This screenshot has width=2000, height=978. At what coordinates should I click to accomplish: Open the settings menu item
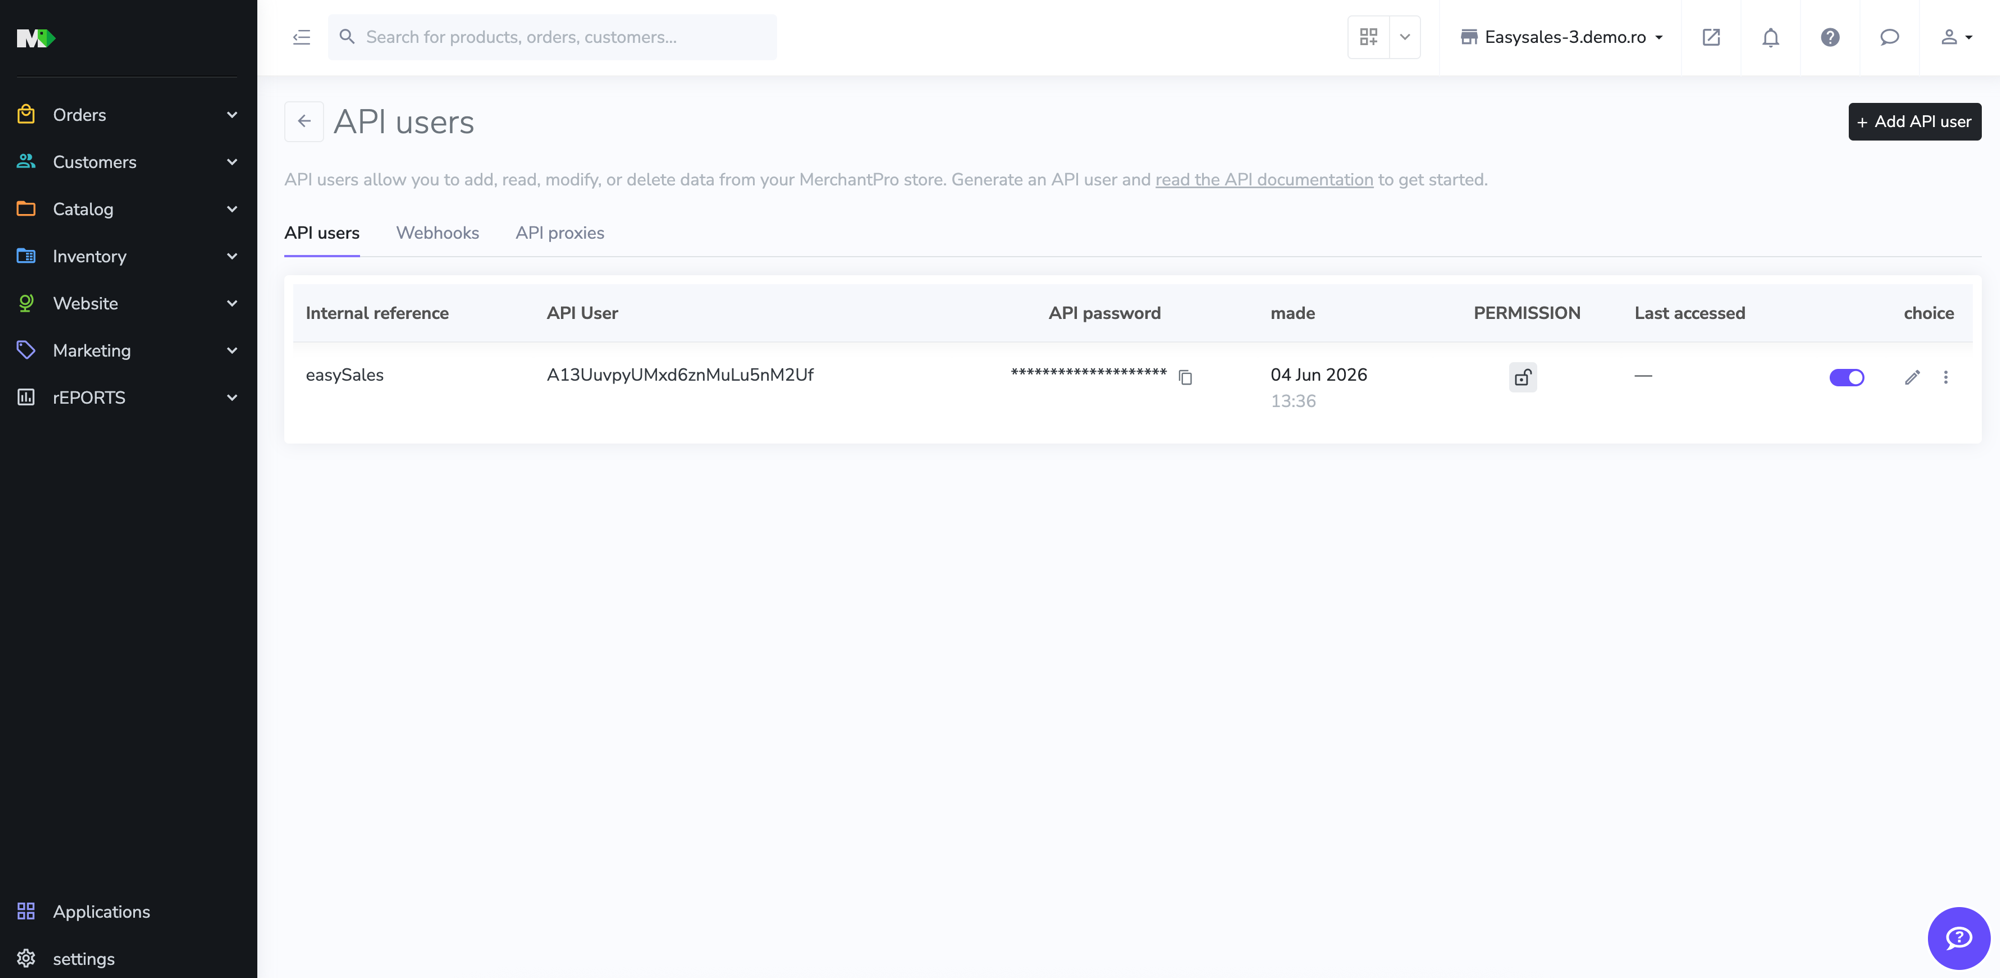pyautogui.click(x=128, y=958)
